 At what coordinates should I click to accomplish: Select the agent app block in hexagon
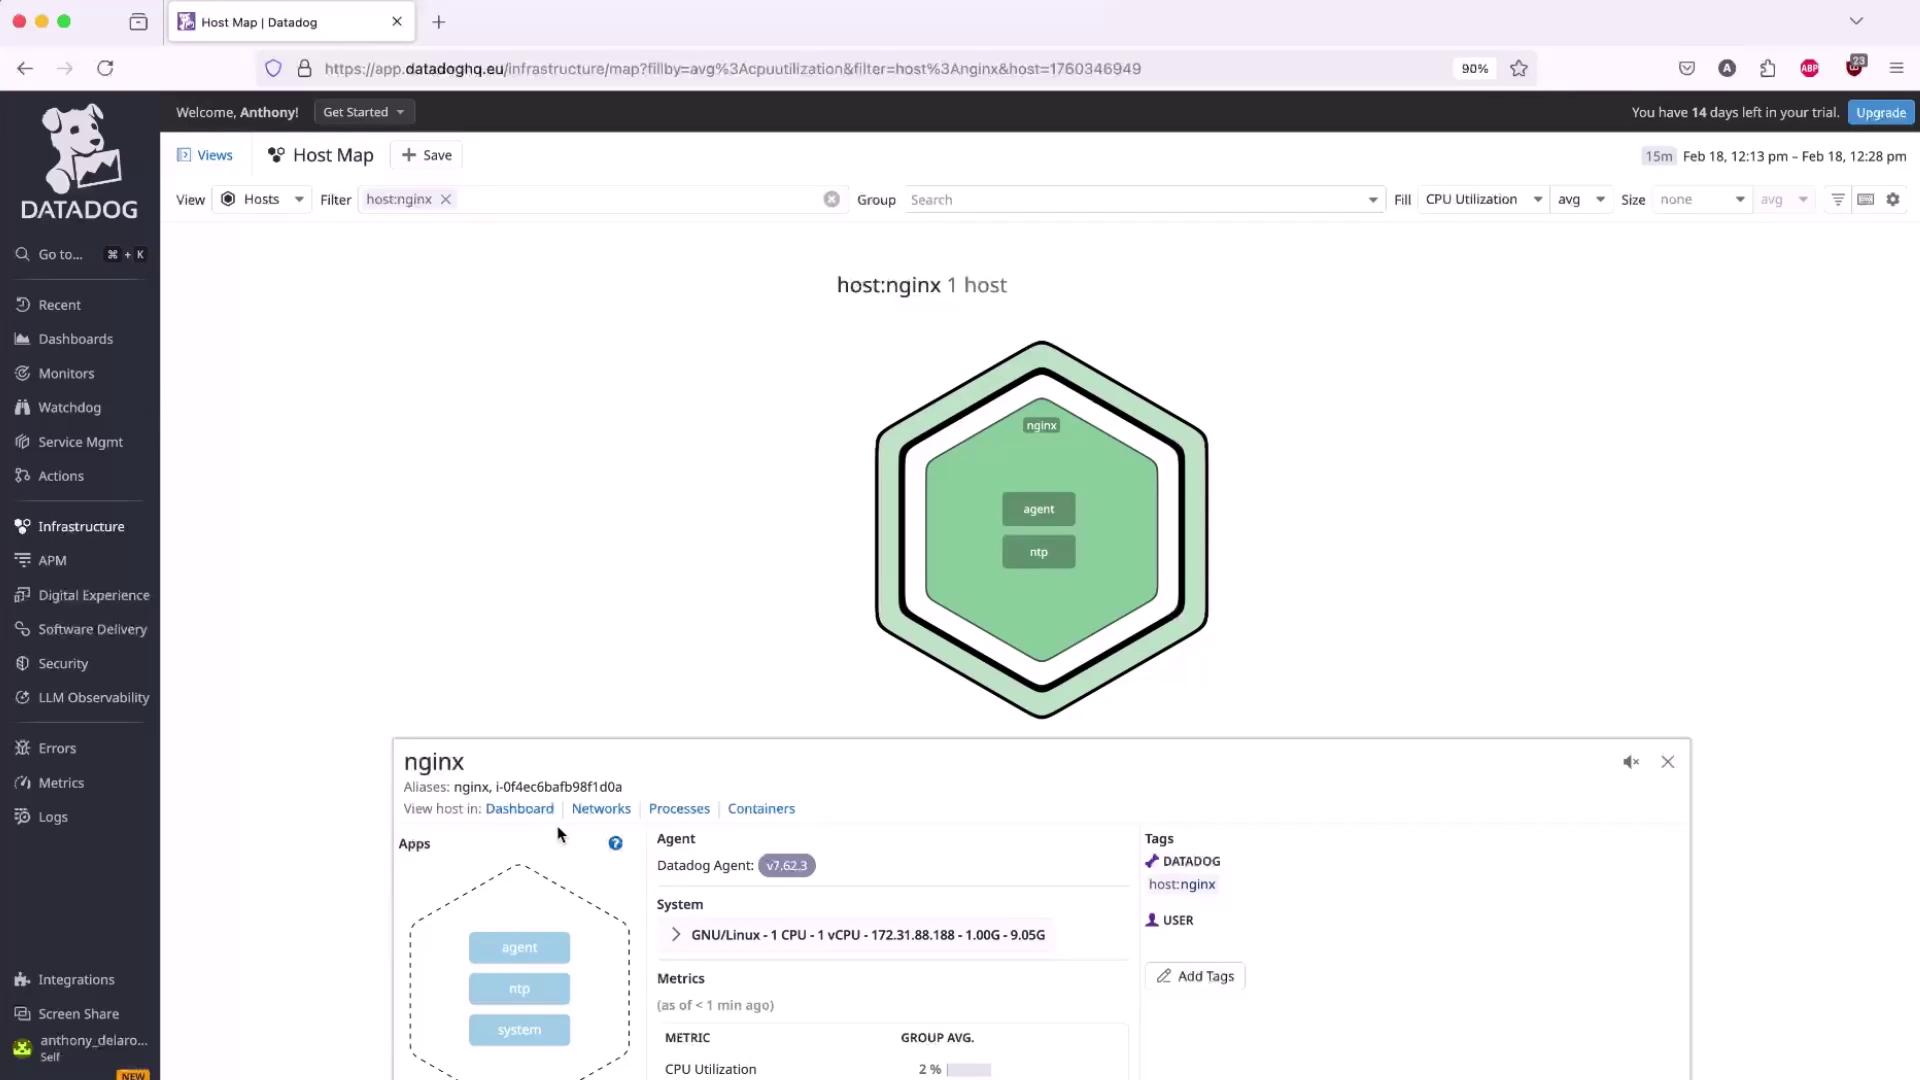[1038, 509]
